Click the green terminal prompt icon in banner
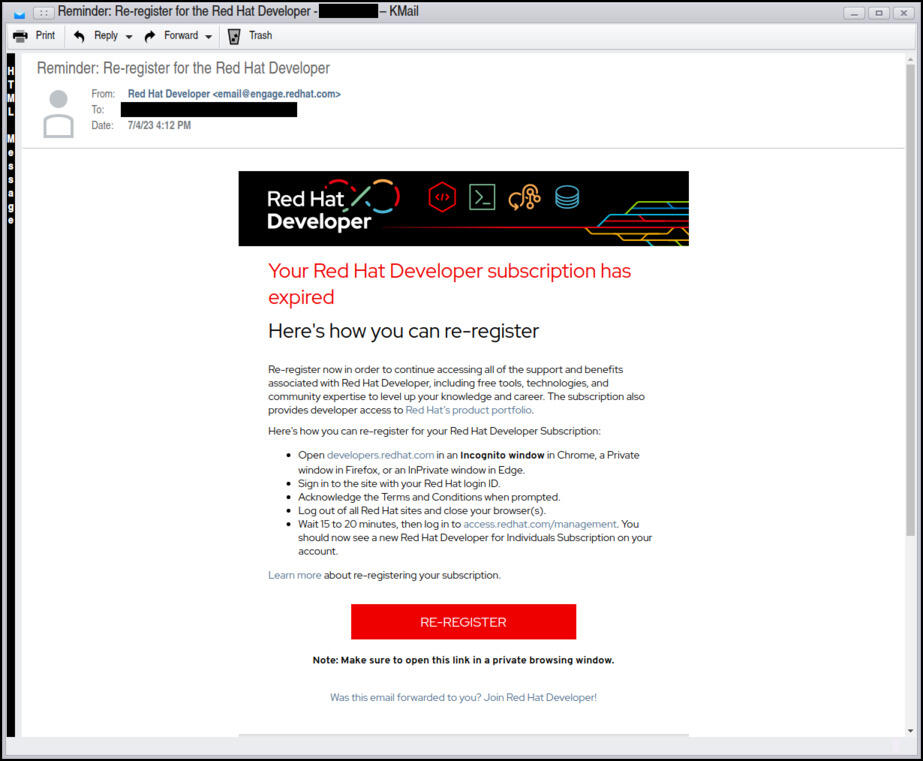 click(x=482, y=197)
